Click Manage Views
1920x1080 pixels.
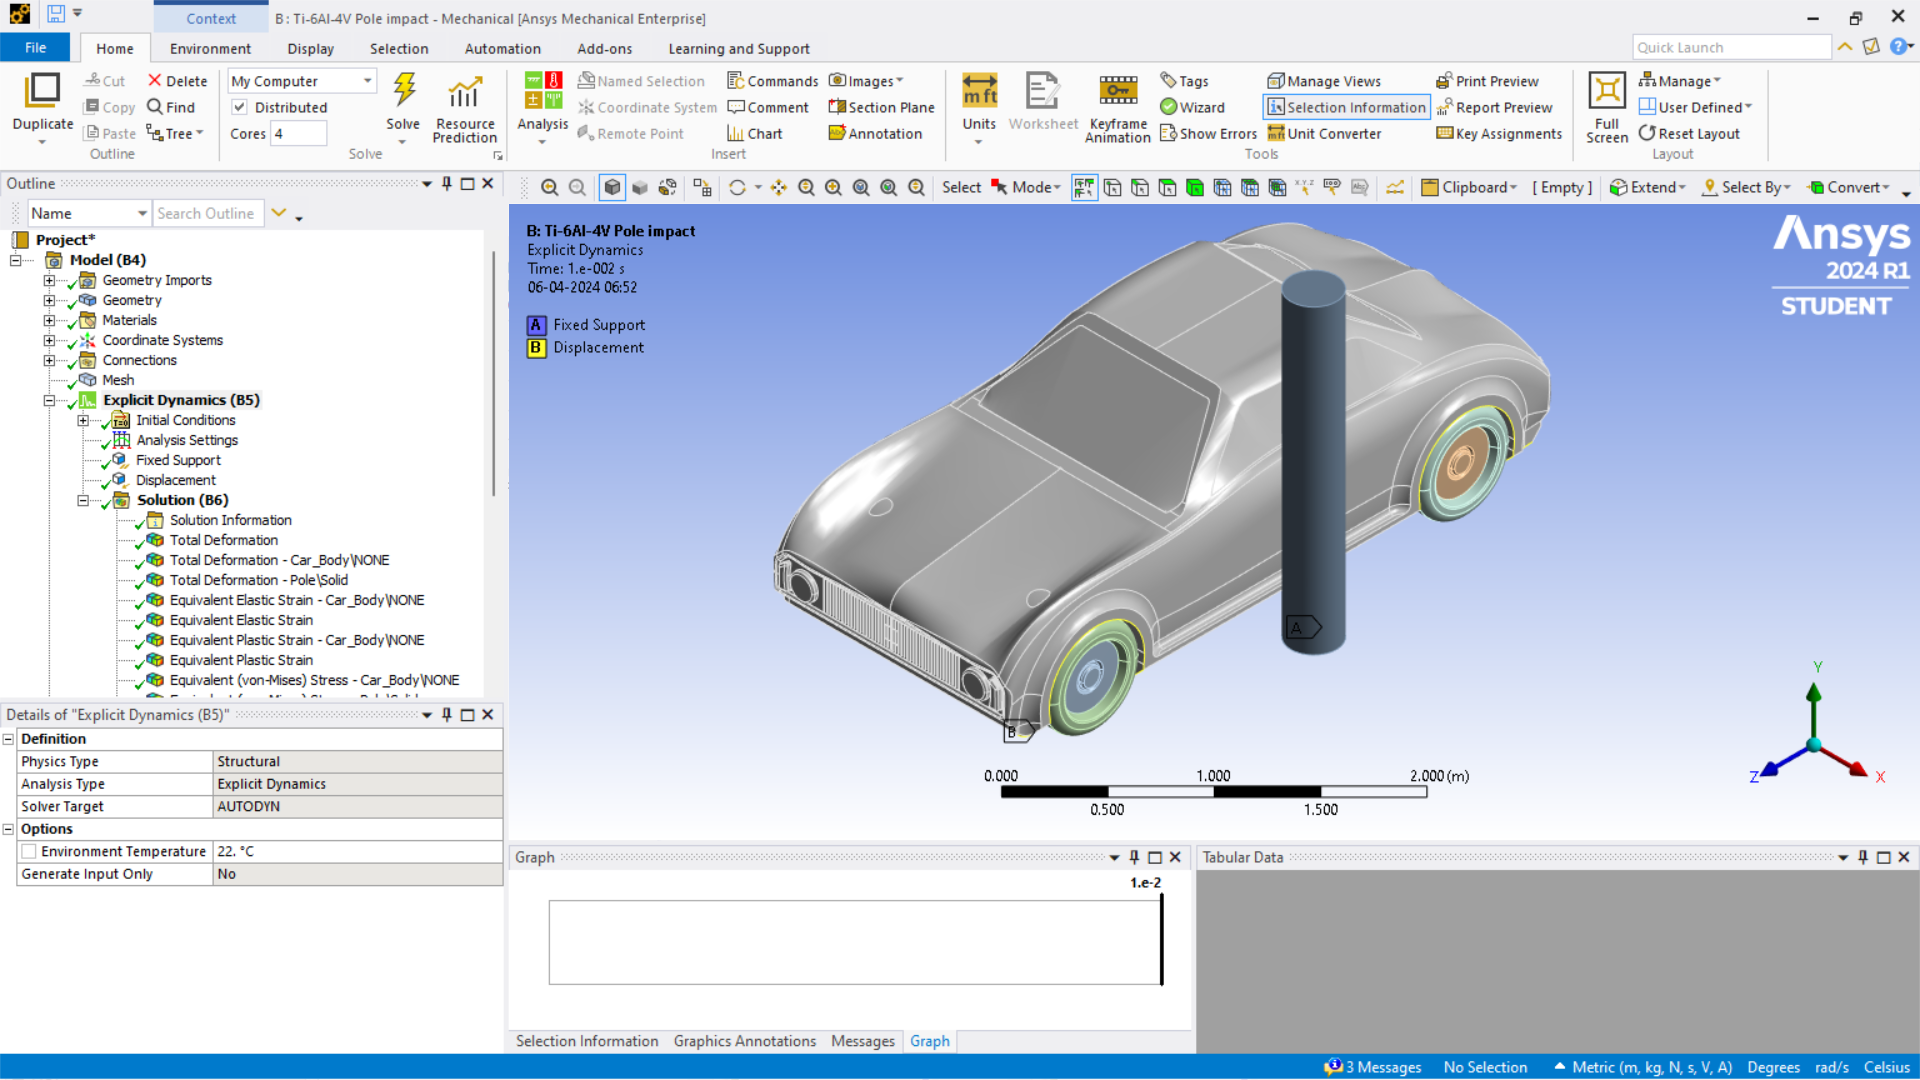(1324, 81)
